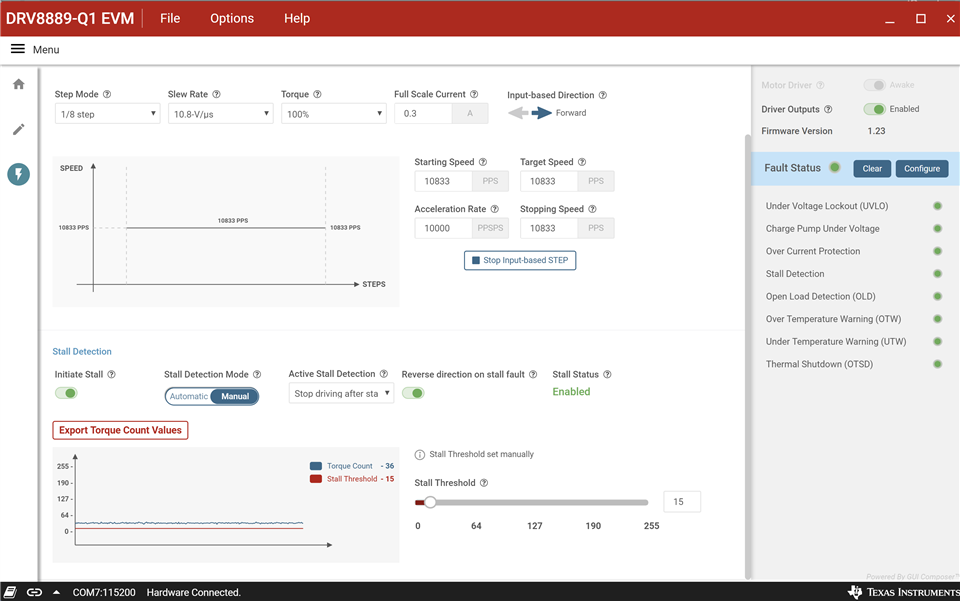960x601 pixels.
Task: Click the log document icon in status bar
Action: pos(10,592)
